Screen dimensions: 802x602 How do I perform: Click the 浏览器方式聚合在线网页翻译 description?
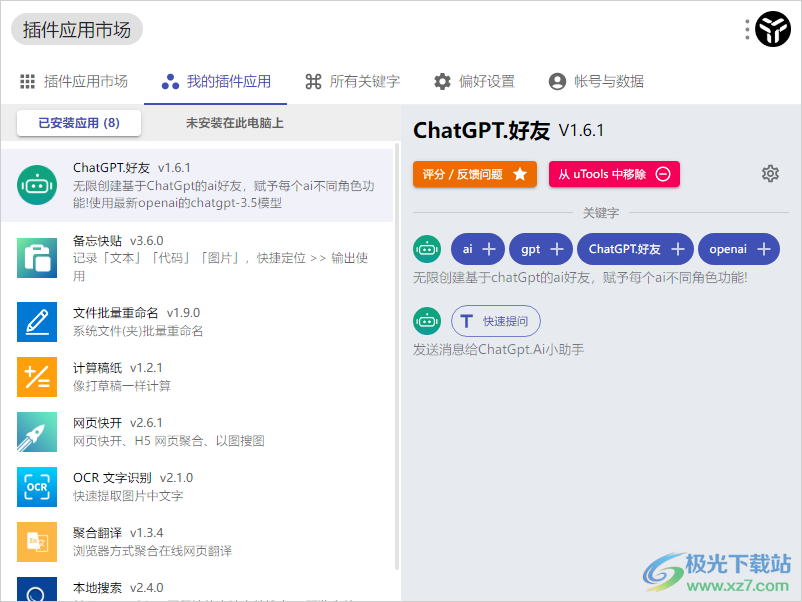point(152,551)
